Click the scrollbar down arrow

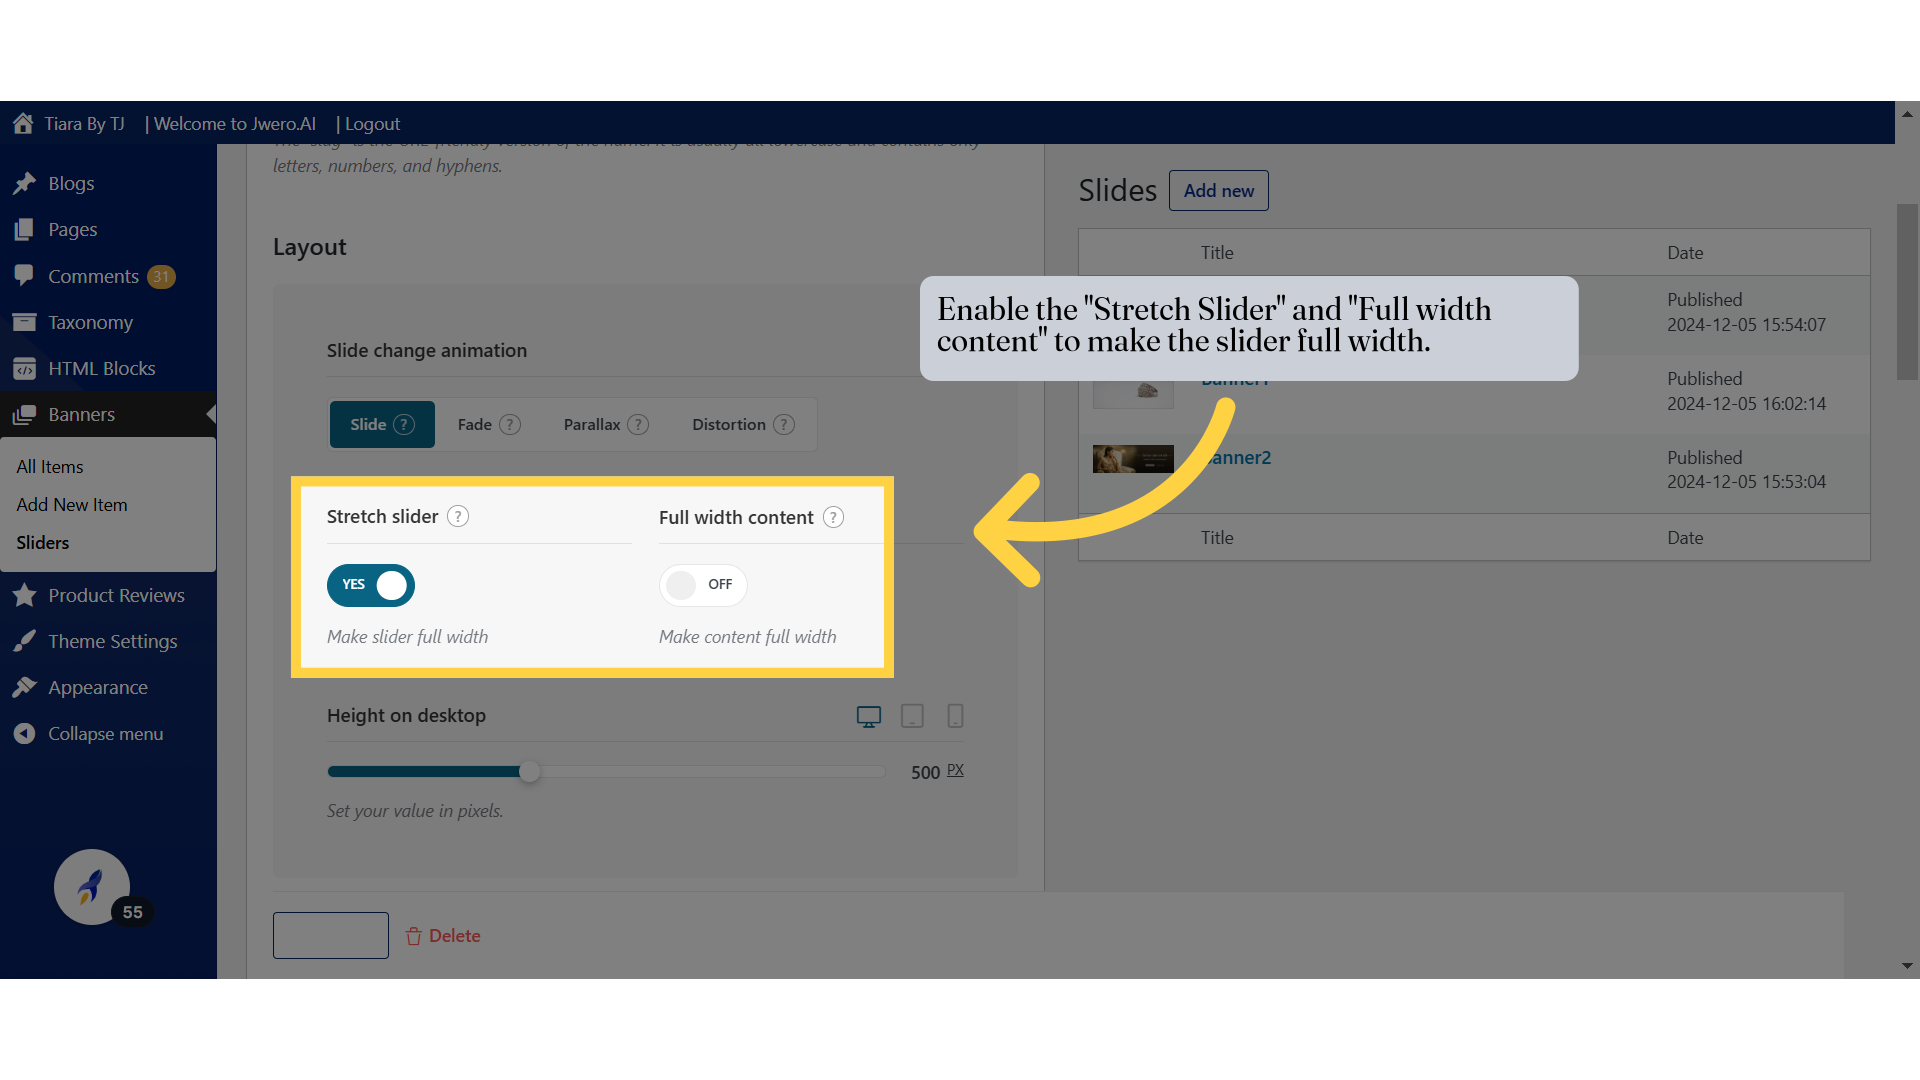[x=1907, y=966]
